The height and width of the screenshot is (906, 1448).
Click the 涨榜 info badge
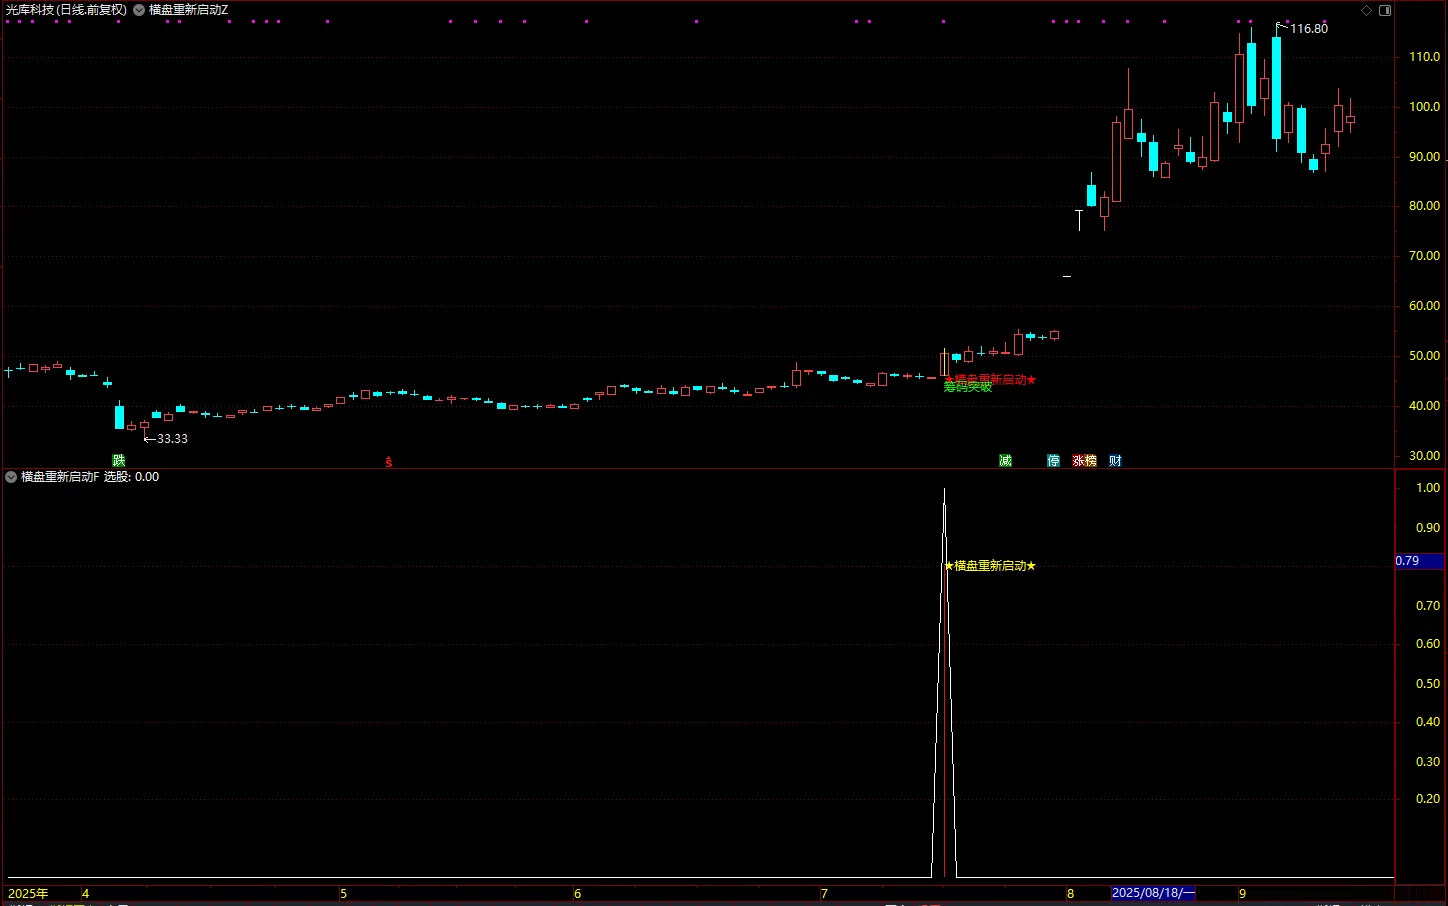tap(1085, 460)
